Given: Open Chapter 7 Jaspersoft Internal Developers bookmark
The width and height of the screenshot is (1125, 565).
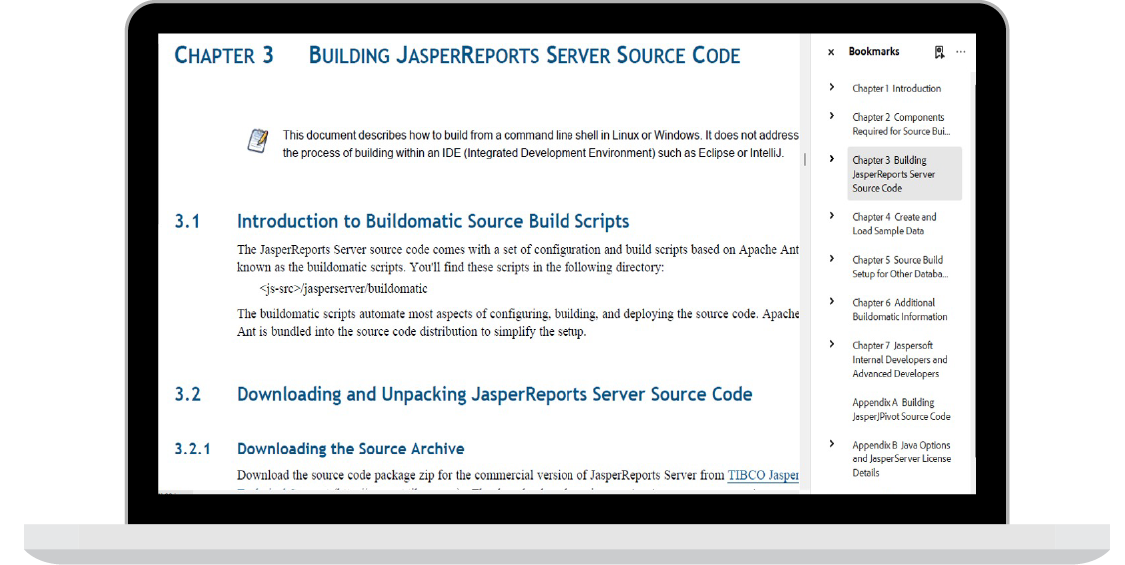Looking at the screenshot, I should pyautogui.click(x=900, y=359).
